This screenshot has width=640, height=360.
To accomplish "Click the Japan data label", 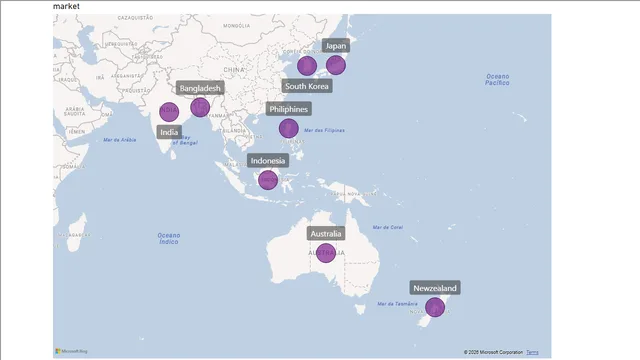I will [336, 46].
